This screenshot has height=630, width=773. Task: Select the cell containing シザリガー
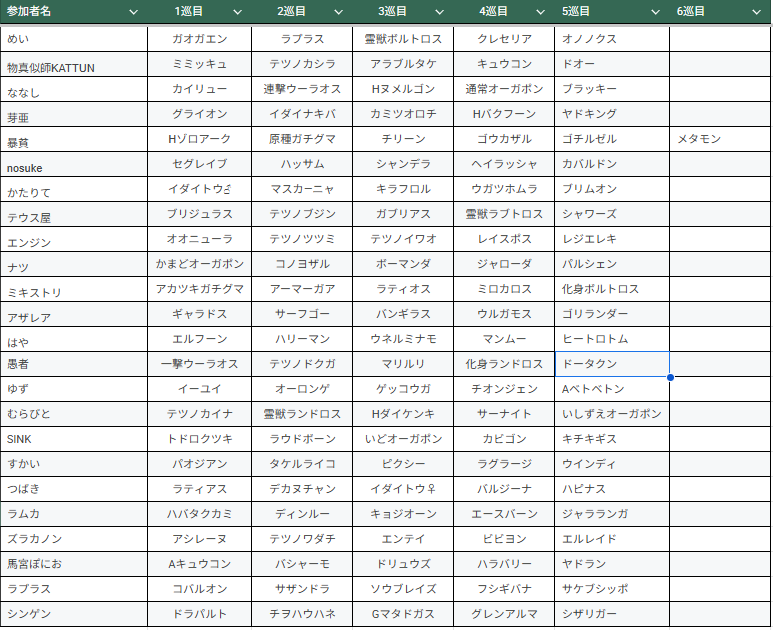tap(612, 614)
